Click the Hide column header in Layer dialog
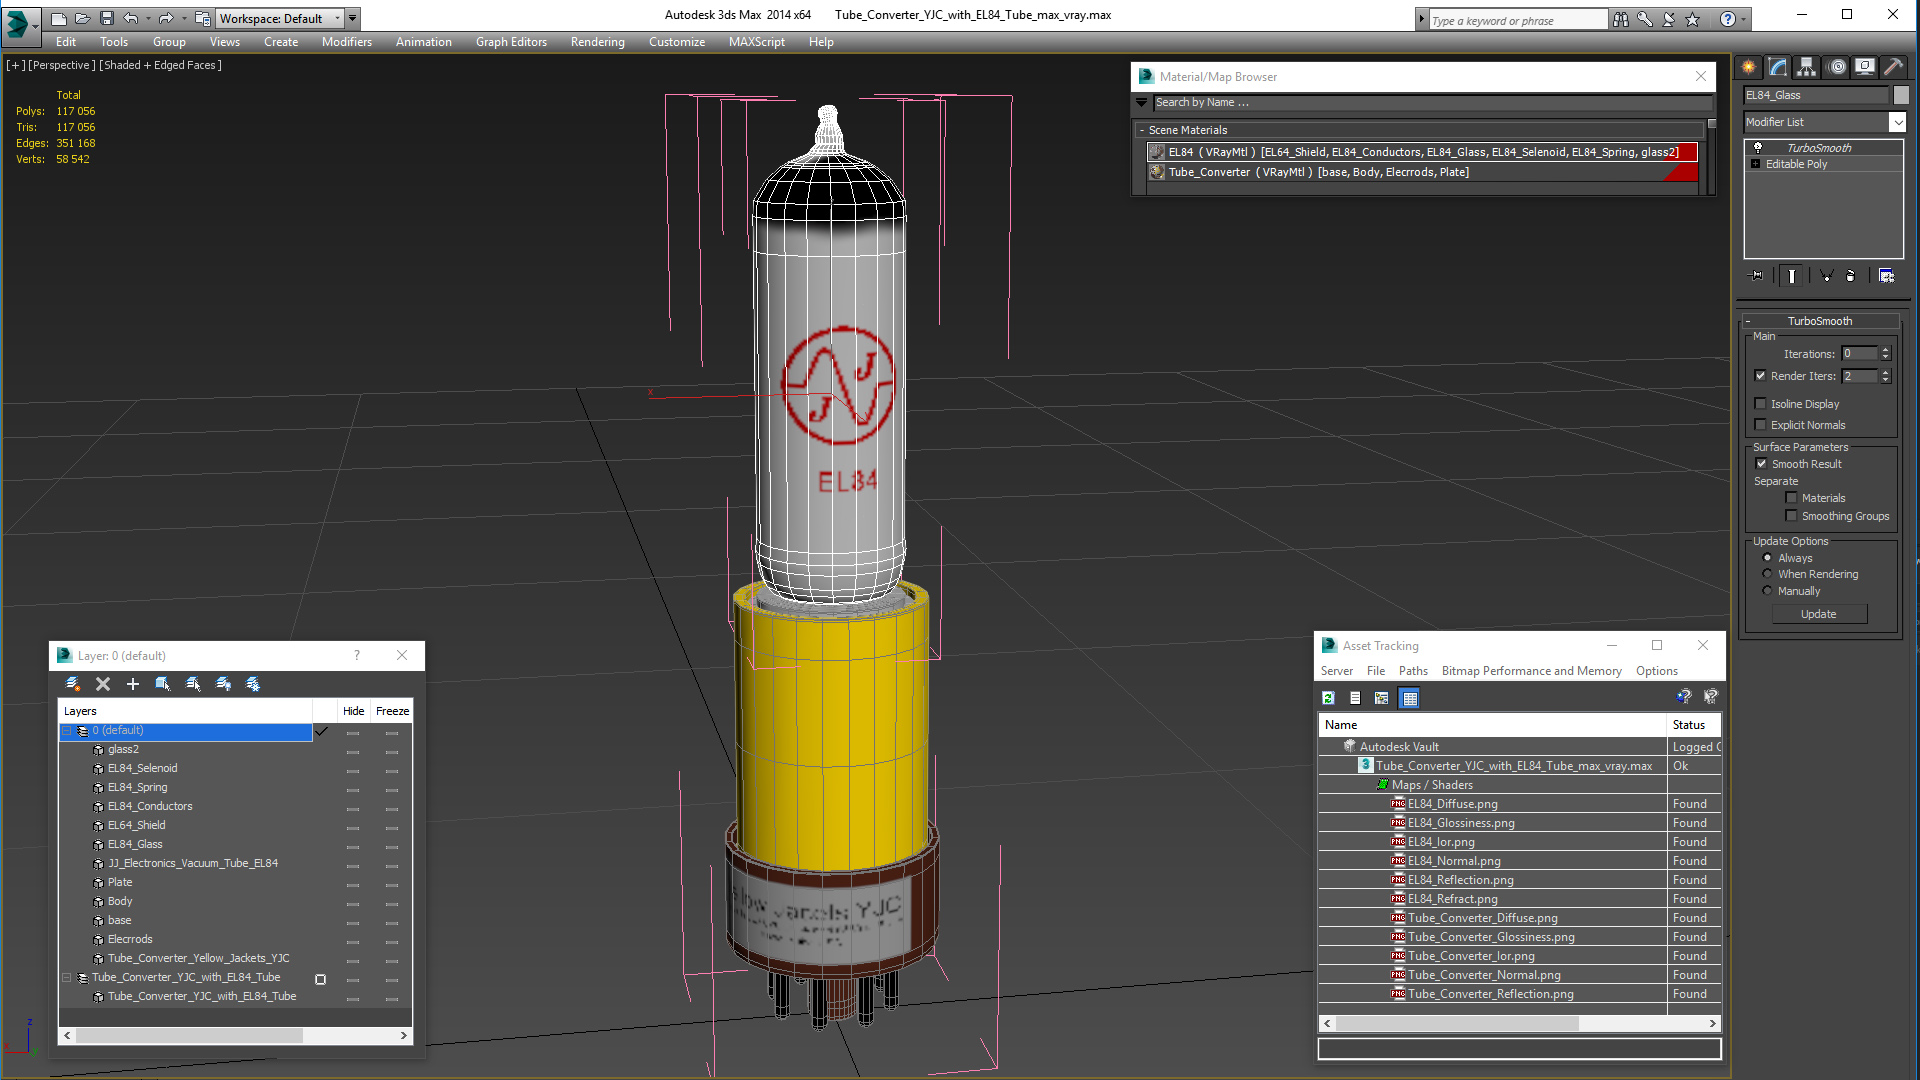The image size is (1920, 1080). [353, 711]
